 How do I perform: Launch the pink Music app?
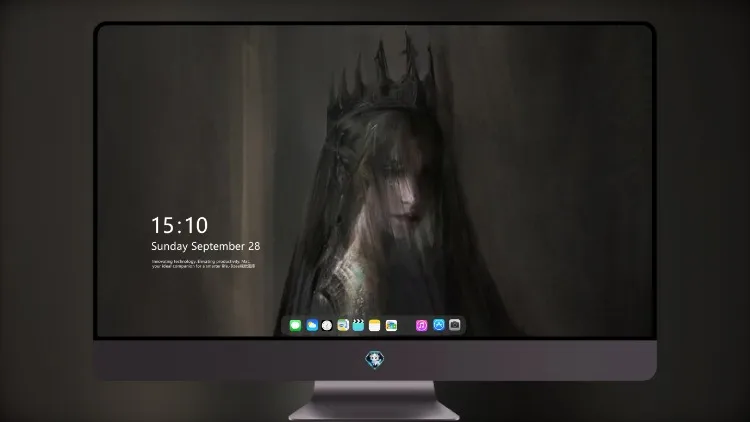[421, 325]
